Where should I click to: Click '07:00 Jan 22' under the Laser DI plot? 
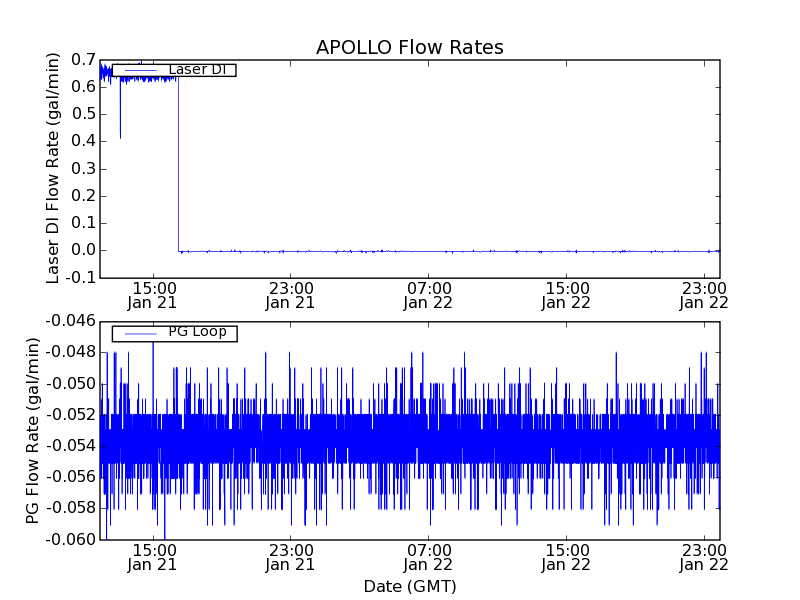pos(428,295)
